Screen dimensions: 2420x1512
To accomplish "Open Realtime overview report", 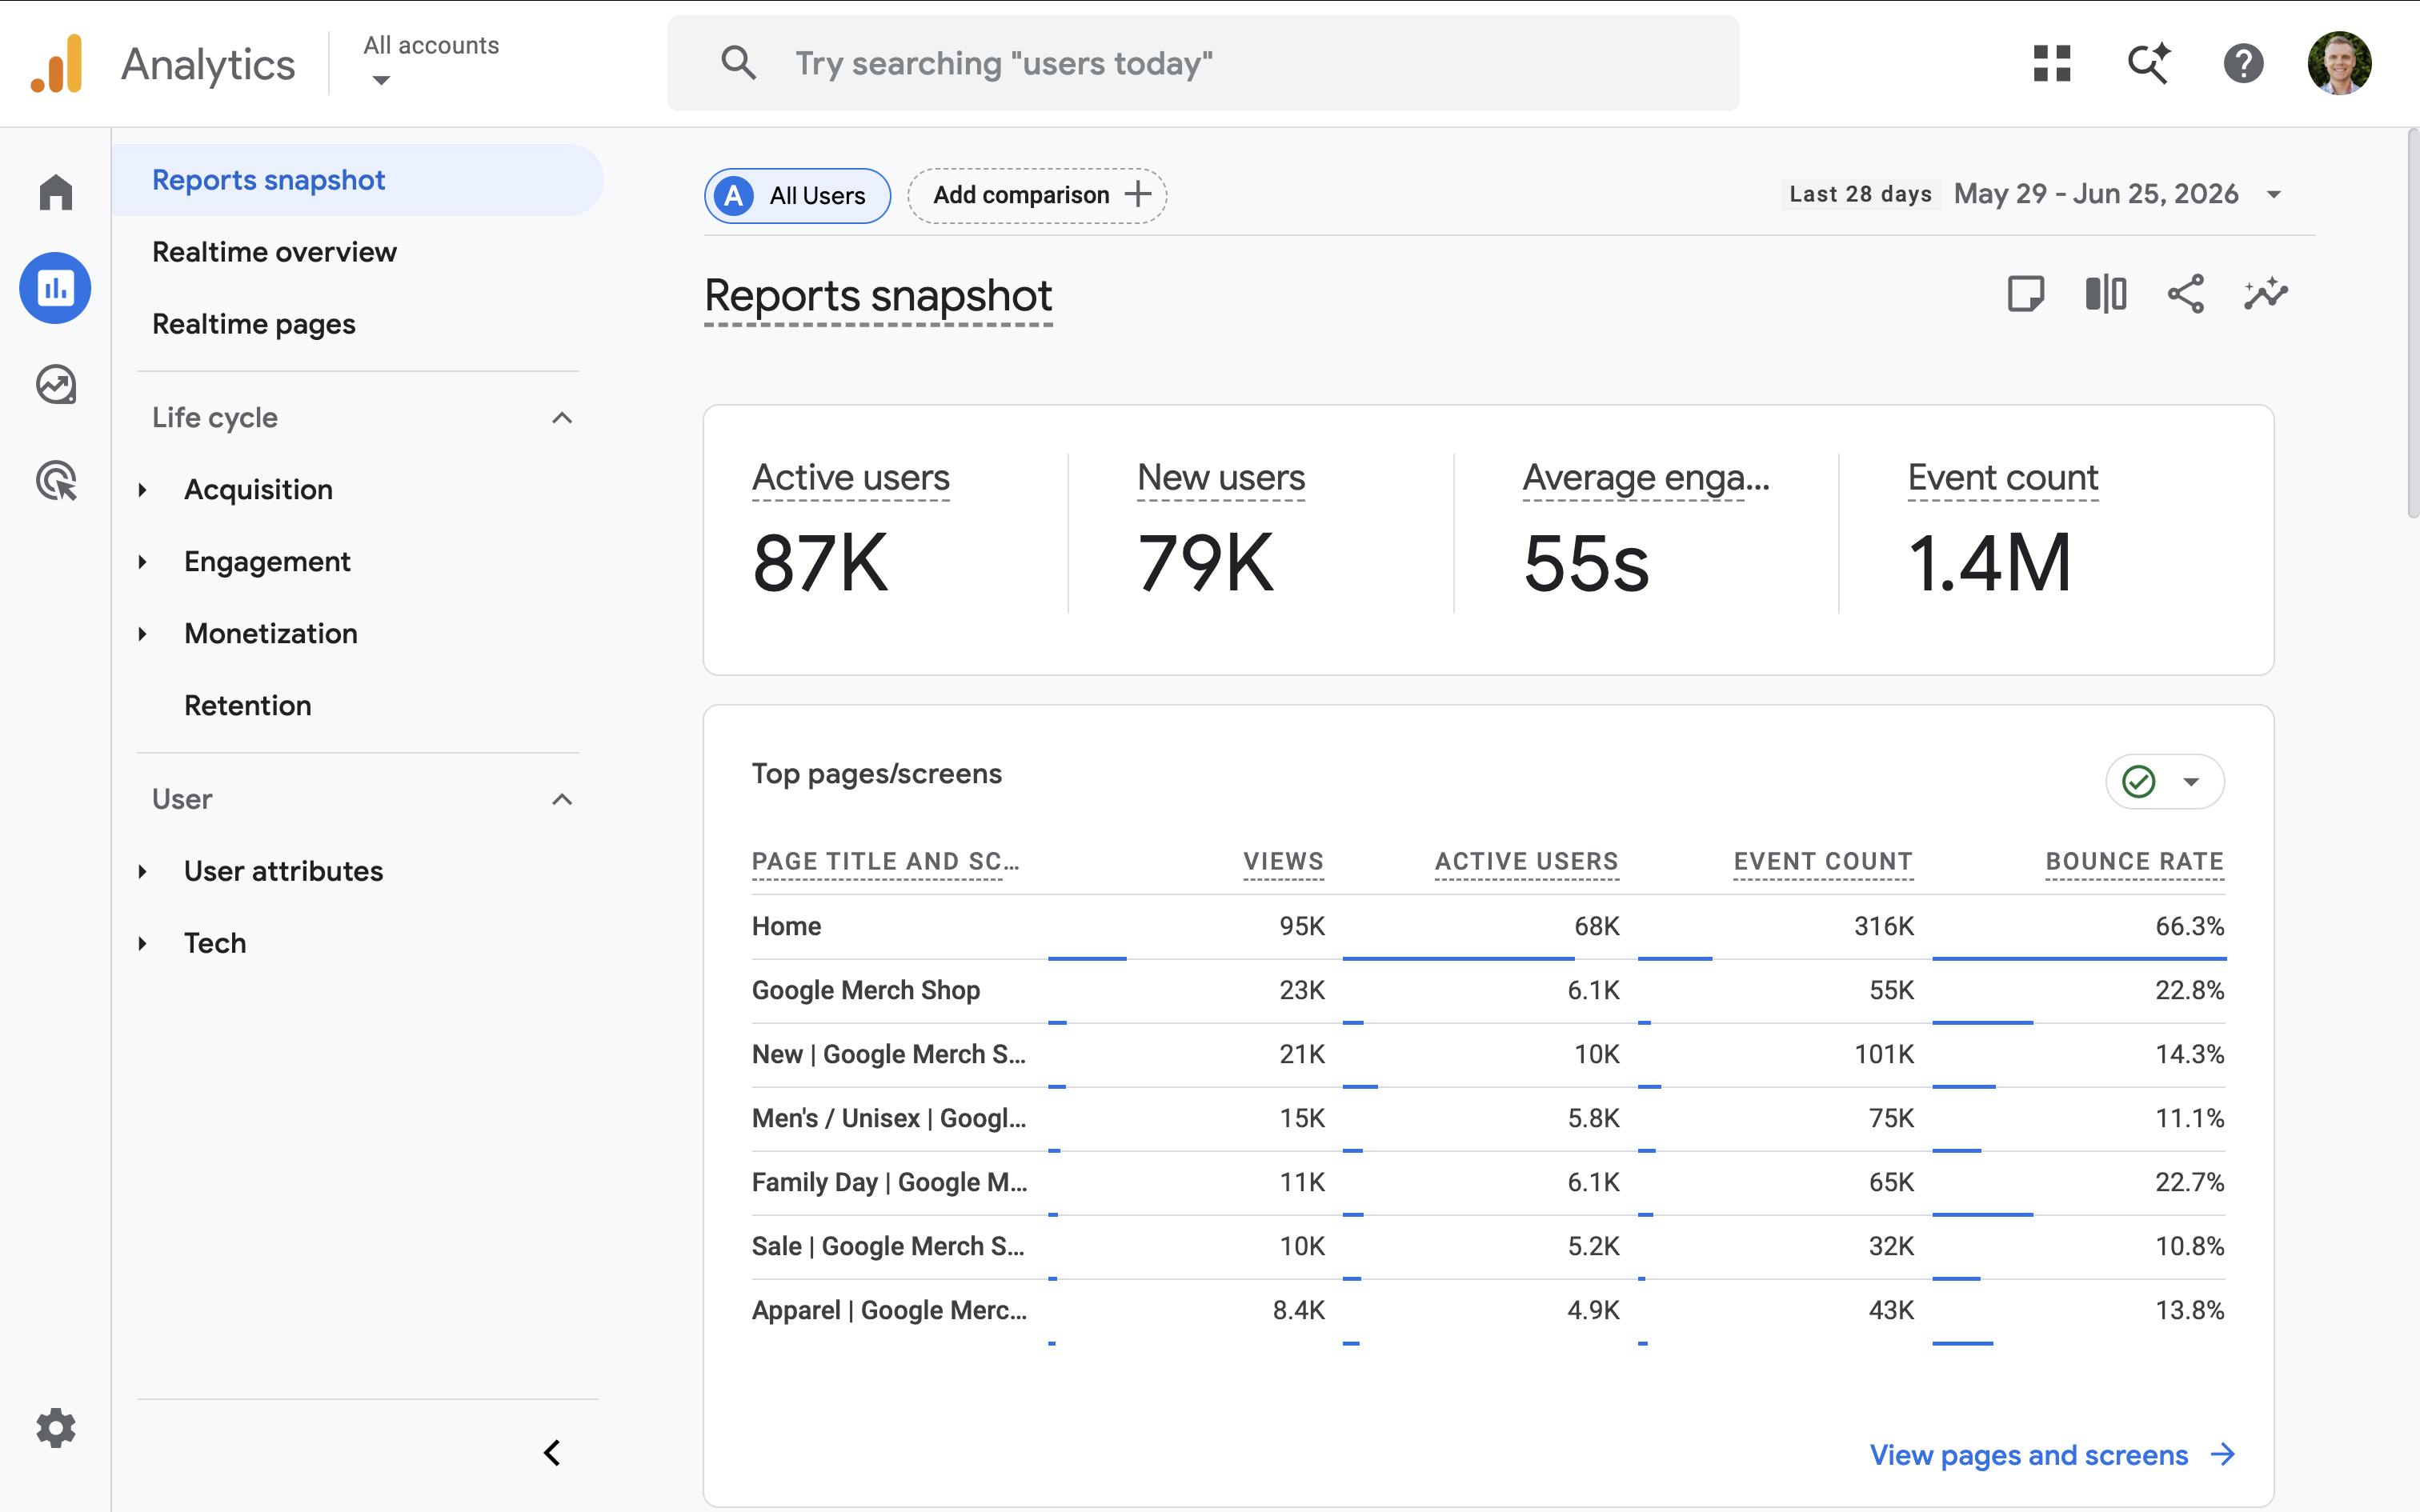I will coord(274,252).
